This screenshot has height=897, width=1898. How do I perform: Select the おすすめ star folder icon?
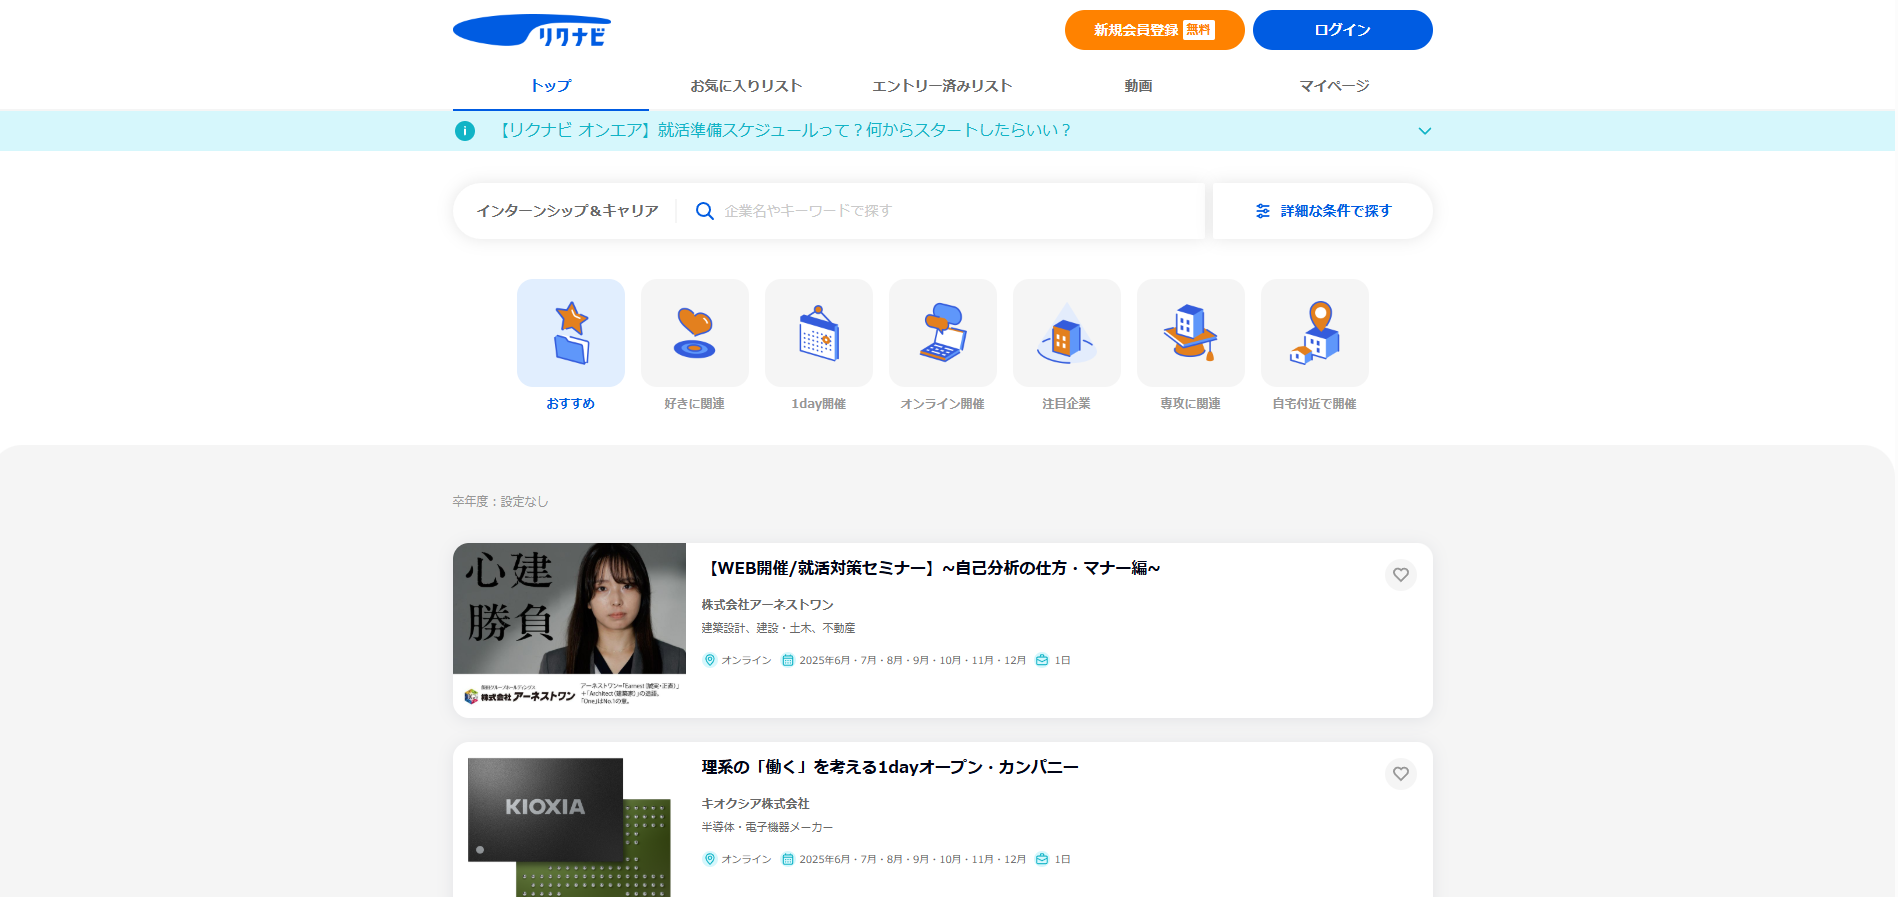click(x=570, y=333)
